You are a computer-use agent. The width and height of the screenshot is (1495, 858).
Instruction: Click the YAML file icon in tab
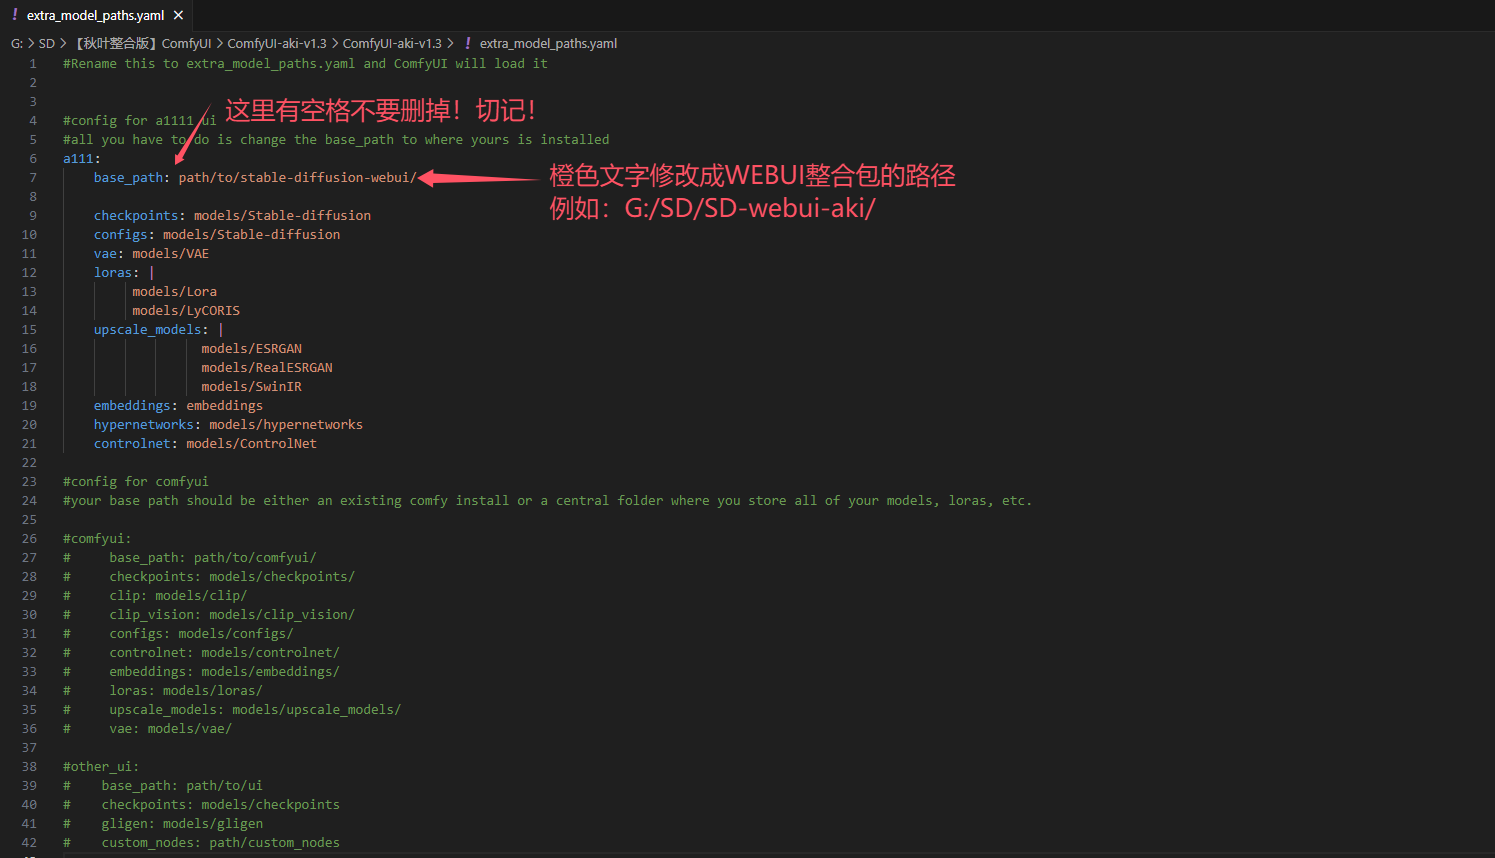(x=15, y=15)
